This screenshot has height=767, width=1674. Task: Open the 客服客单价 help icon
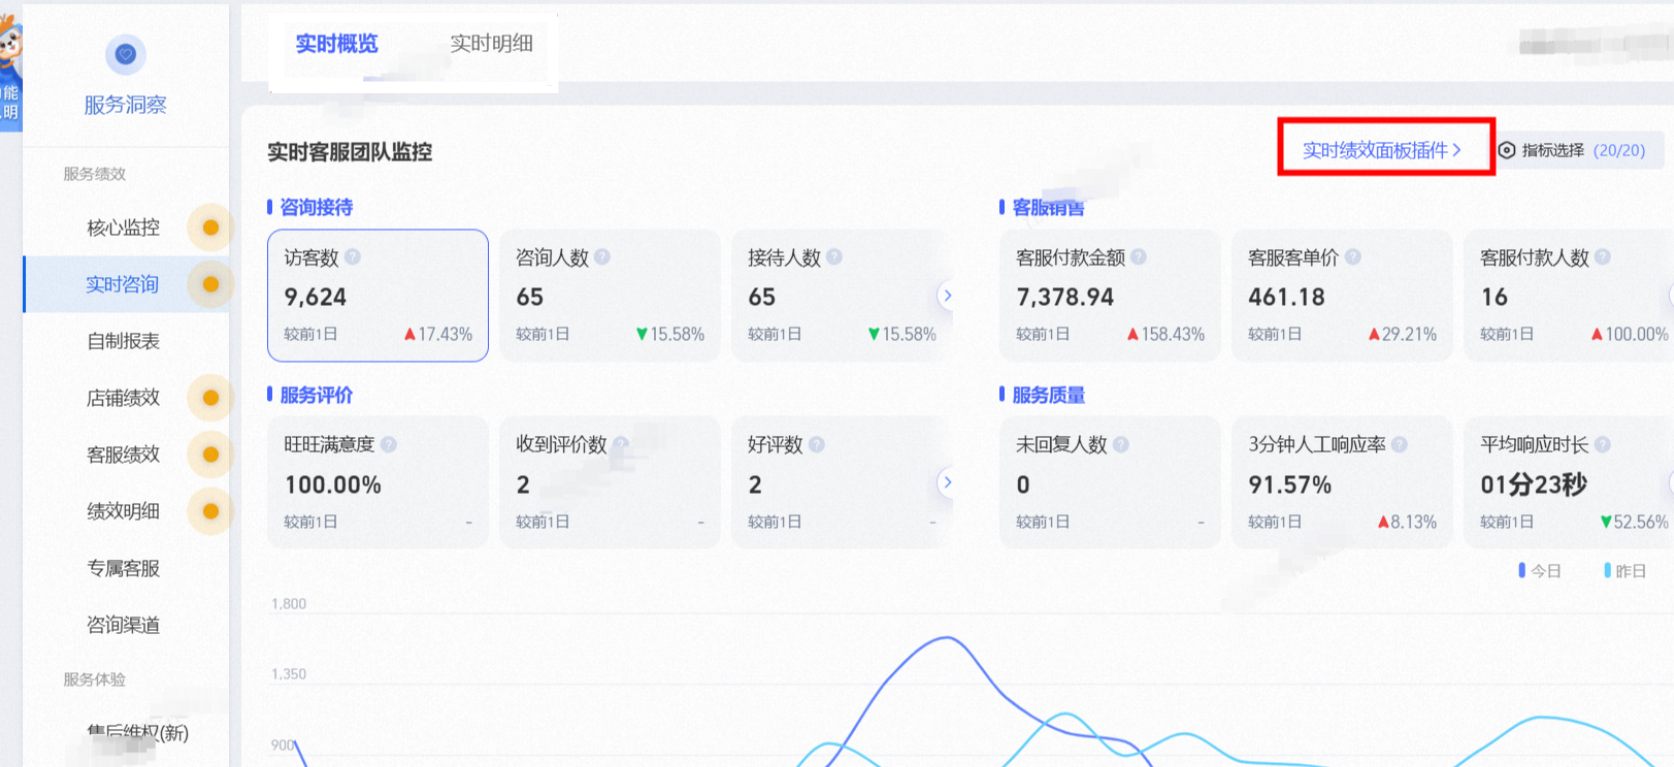tap(1353, 257)
